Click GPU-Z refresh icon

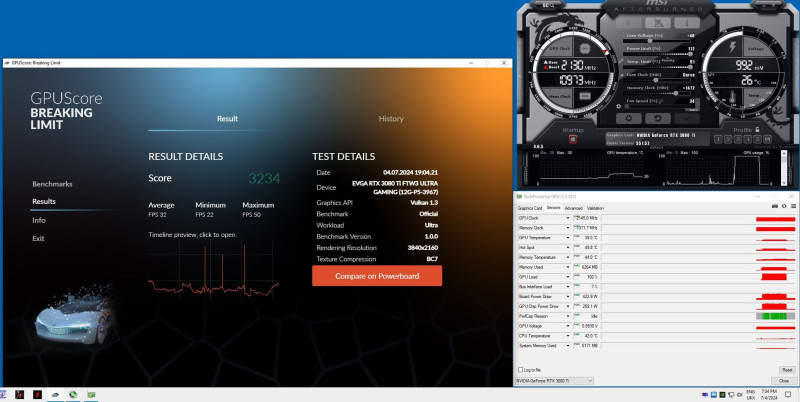(784, 206)
